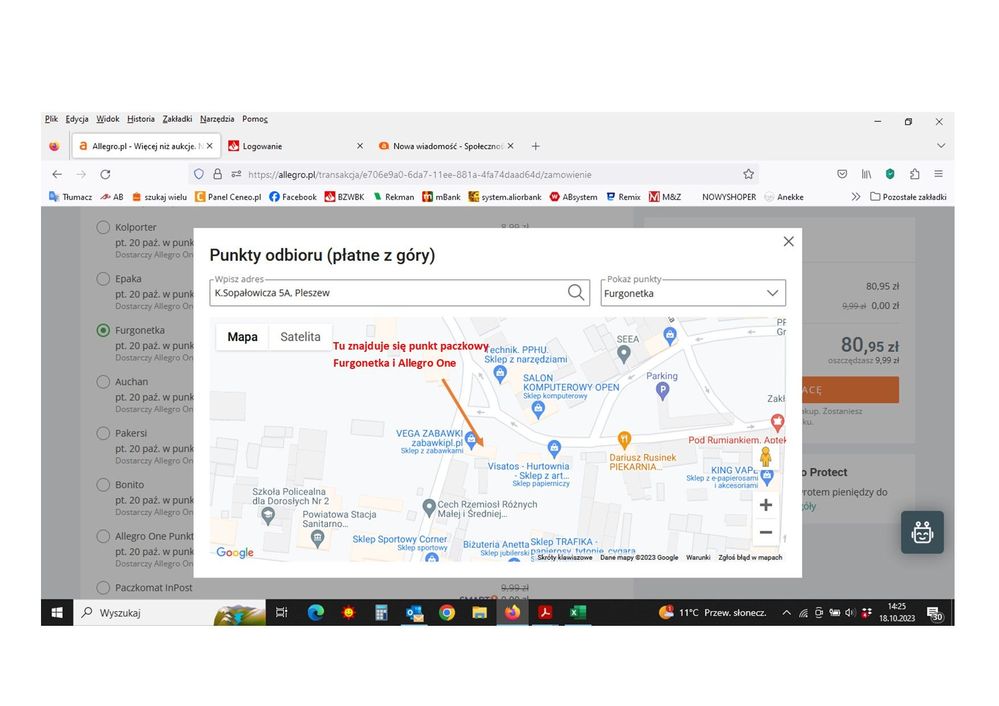Open the Pokaż punkty Furgonetka dropdown
The width and height of the screenshot is (999, 706).
click(693, 293)
